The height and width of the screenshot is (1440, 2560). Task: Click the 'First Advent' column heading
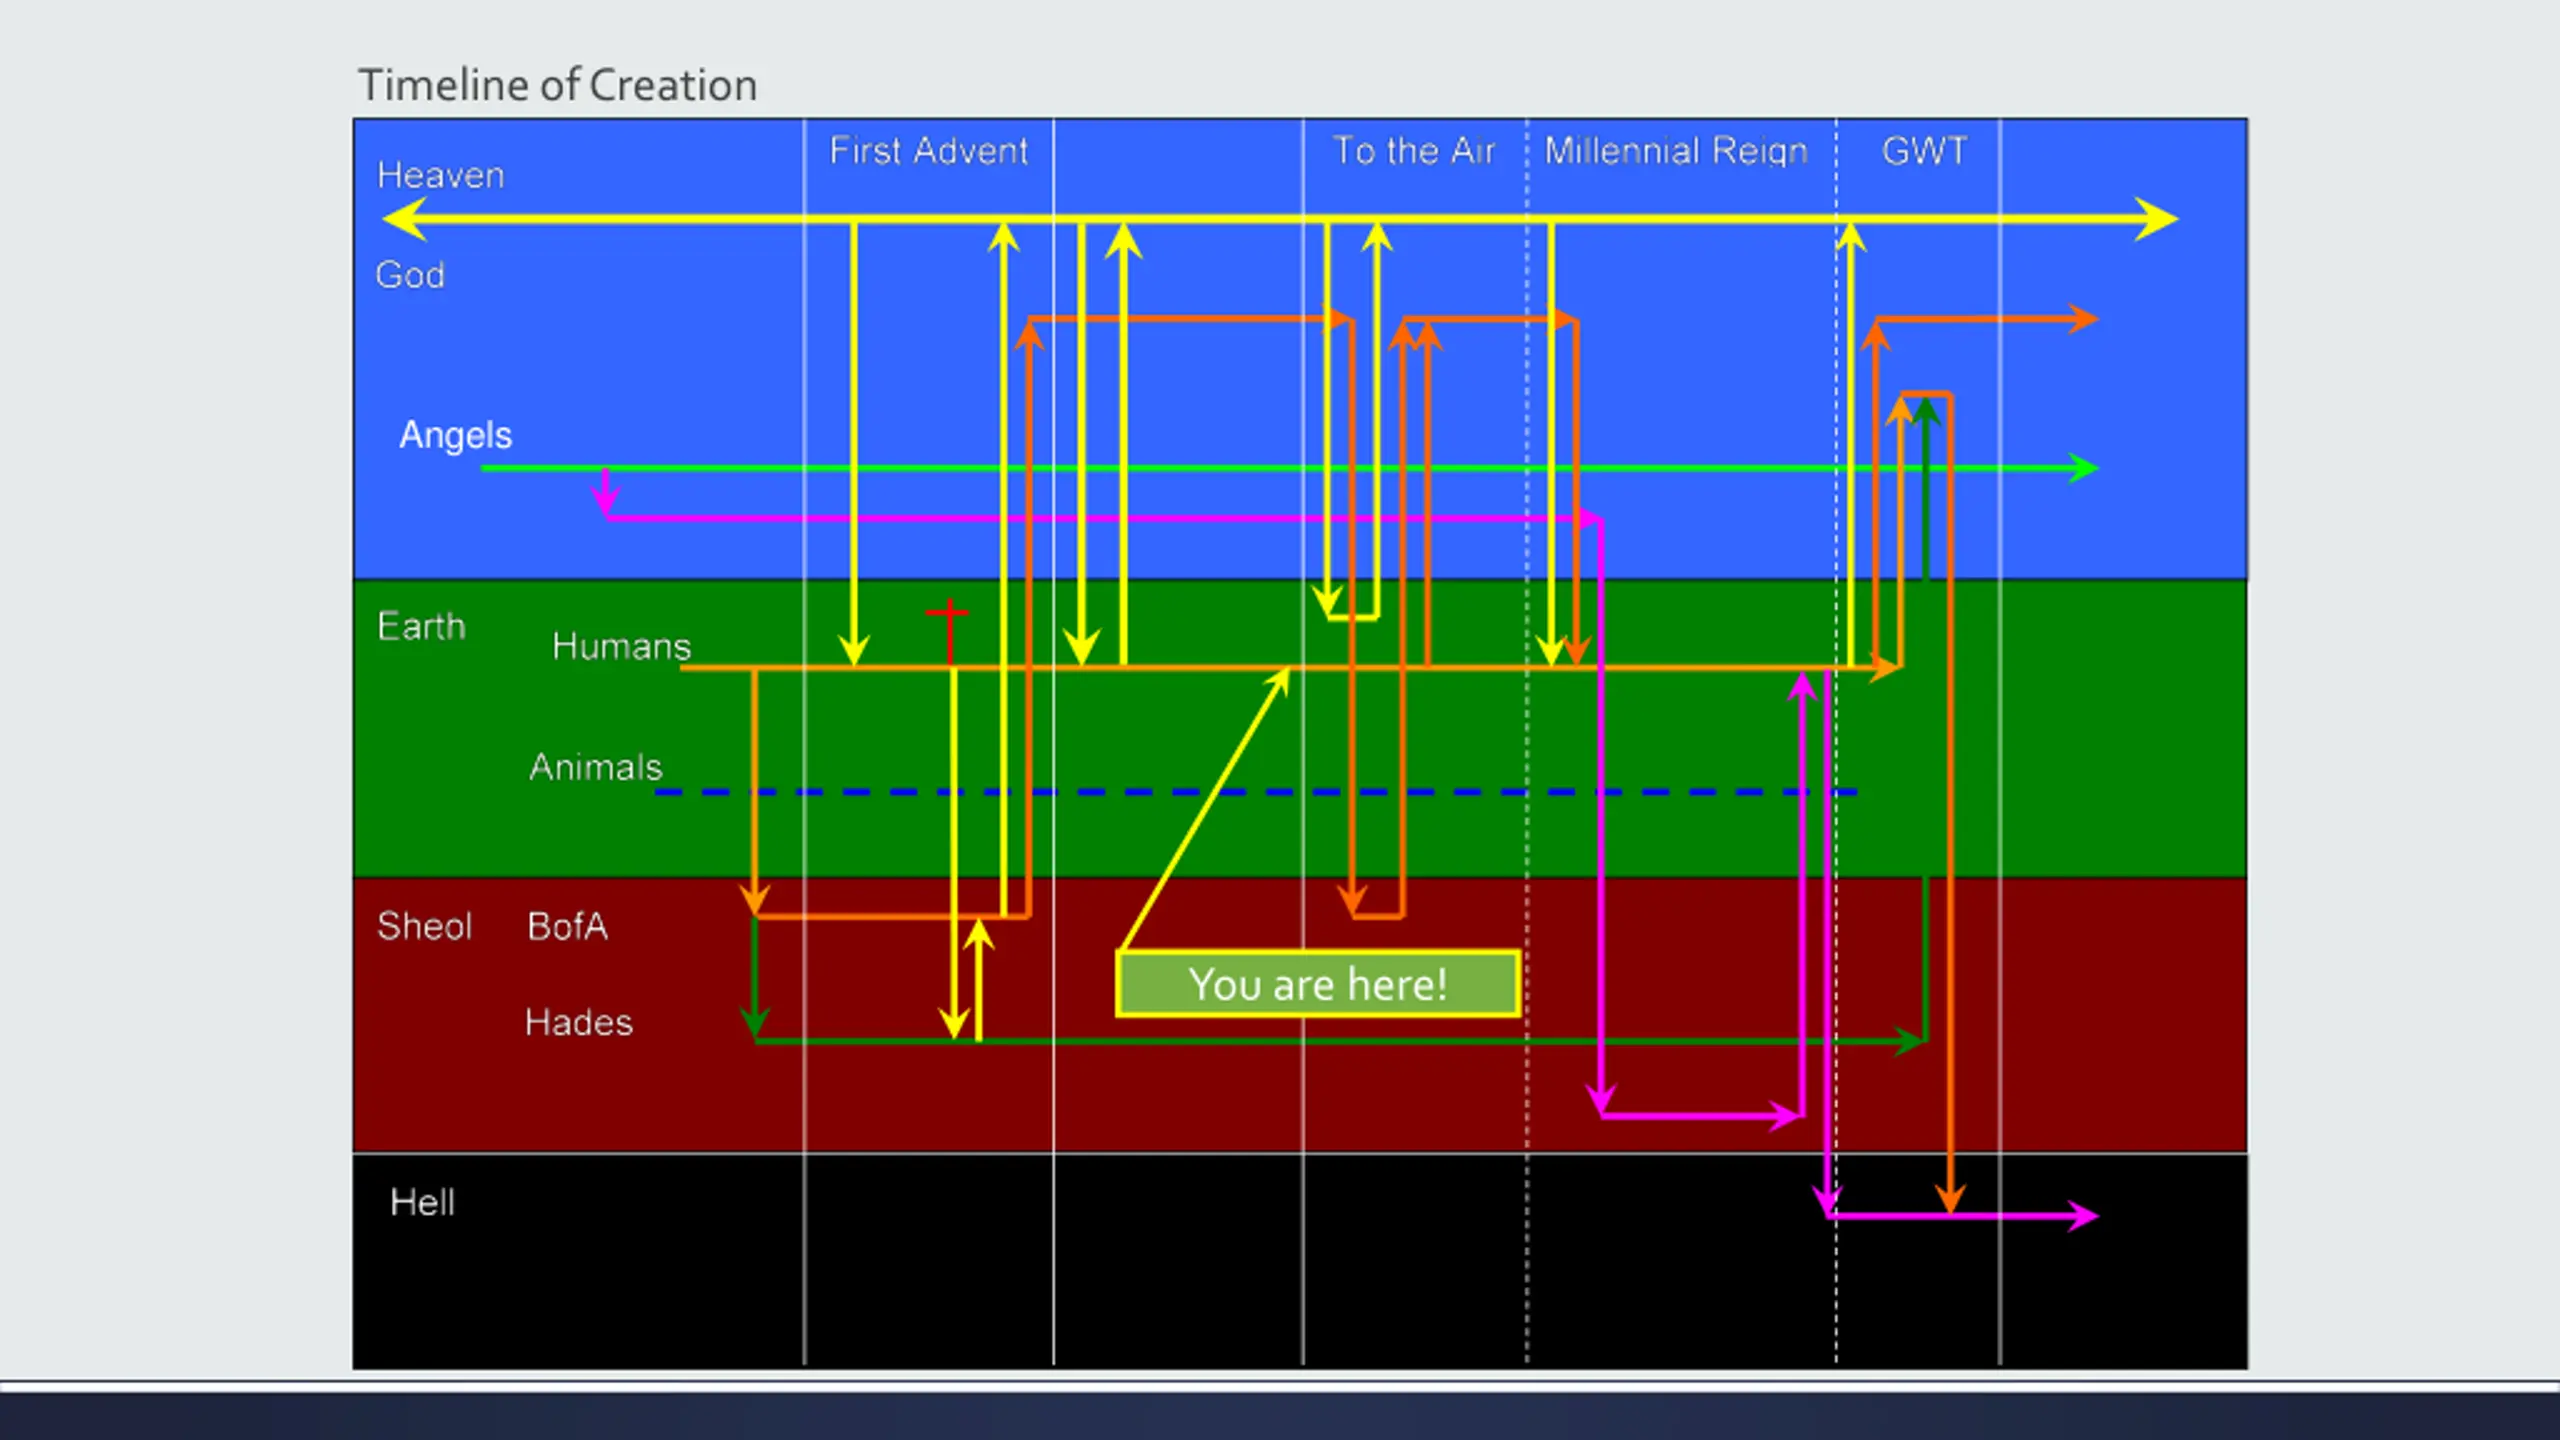(x=929, y=151)
